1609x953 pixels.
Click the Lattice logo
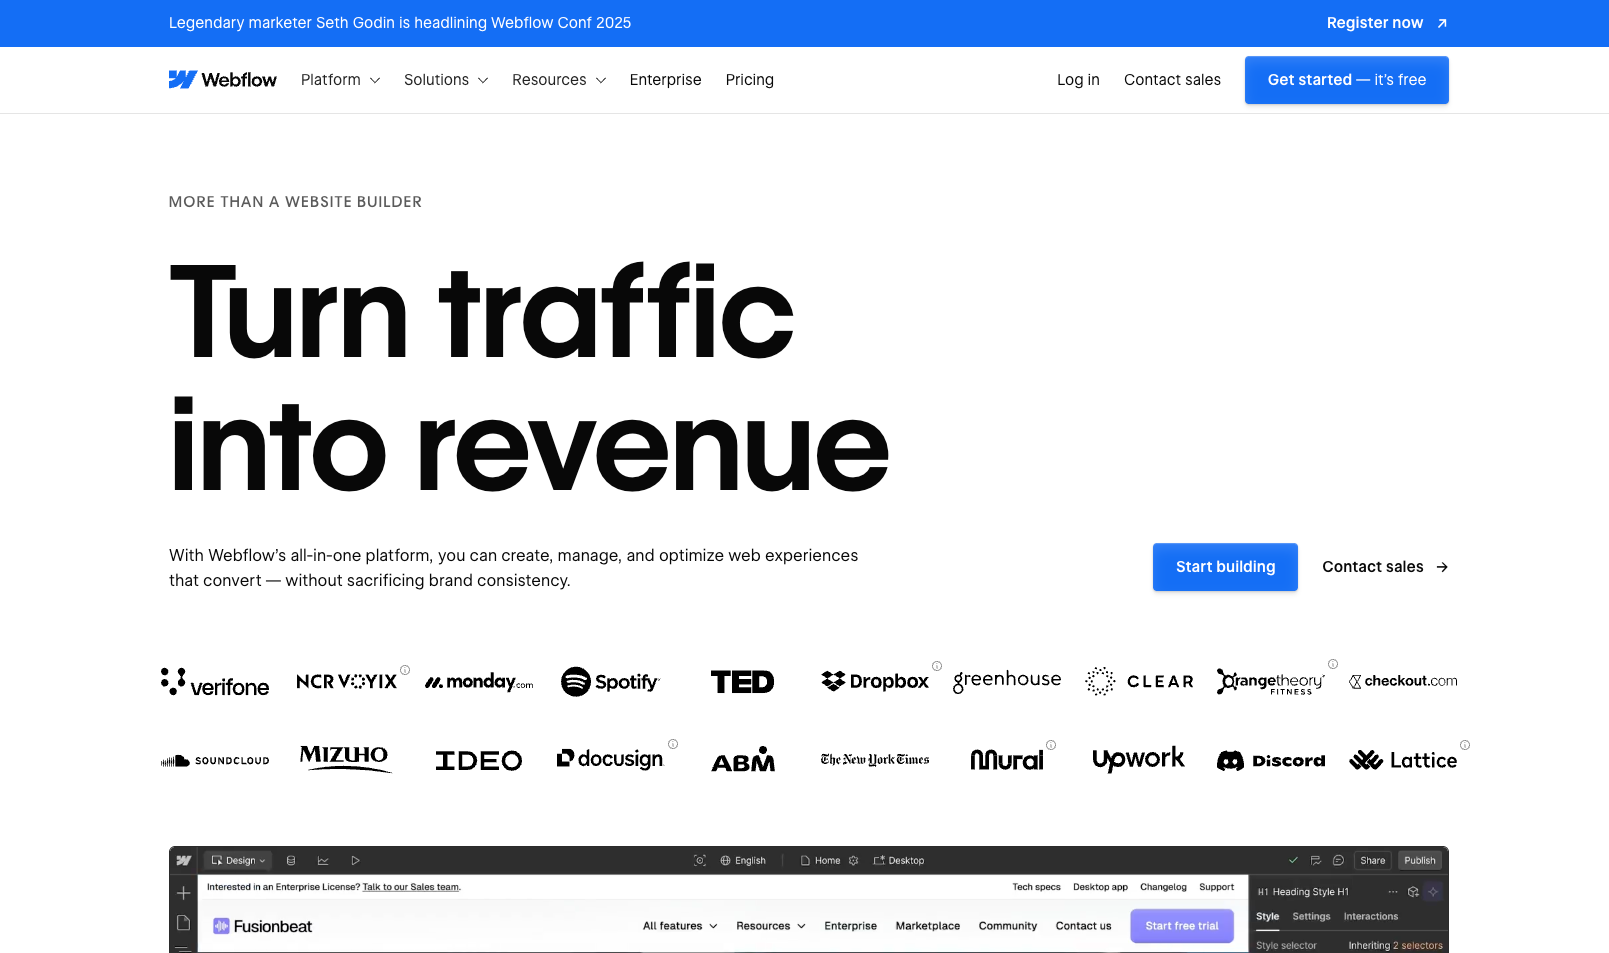[1403, 761]
